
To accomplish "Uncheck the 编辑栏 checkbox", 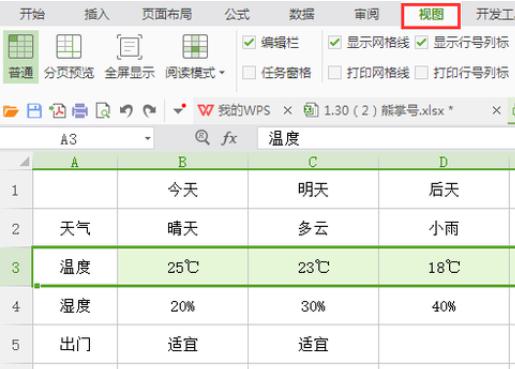I will click(249, 43).
